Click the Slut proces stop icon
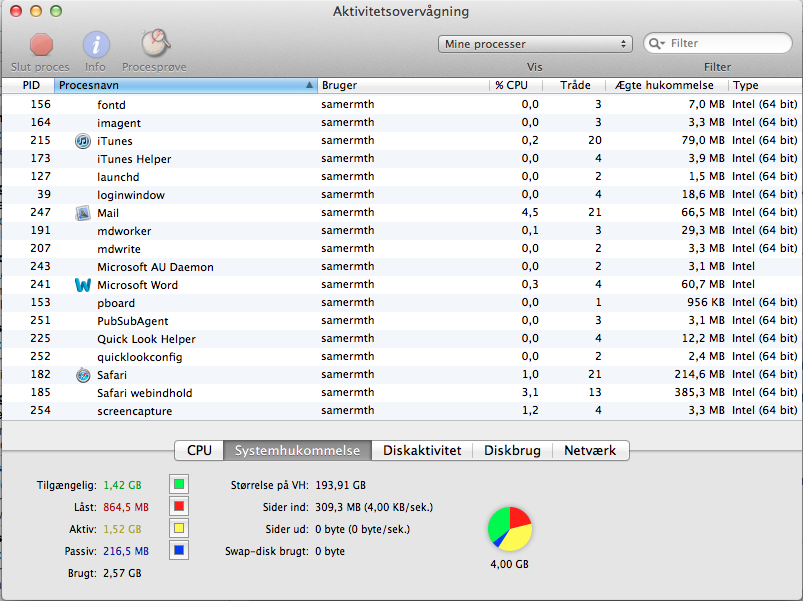Screen dimensions: 803x601 coord(41,45)
